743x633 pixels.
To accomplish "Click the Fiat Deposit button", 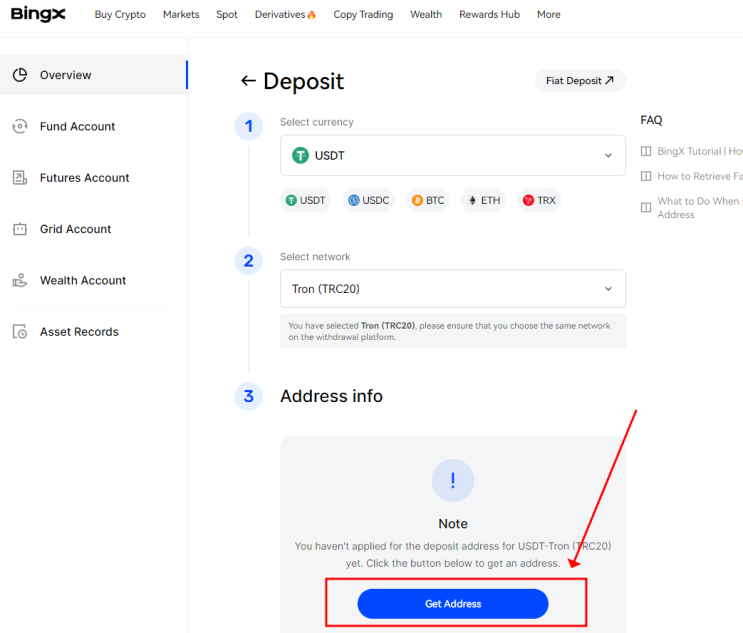I will pos(580,81).
